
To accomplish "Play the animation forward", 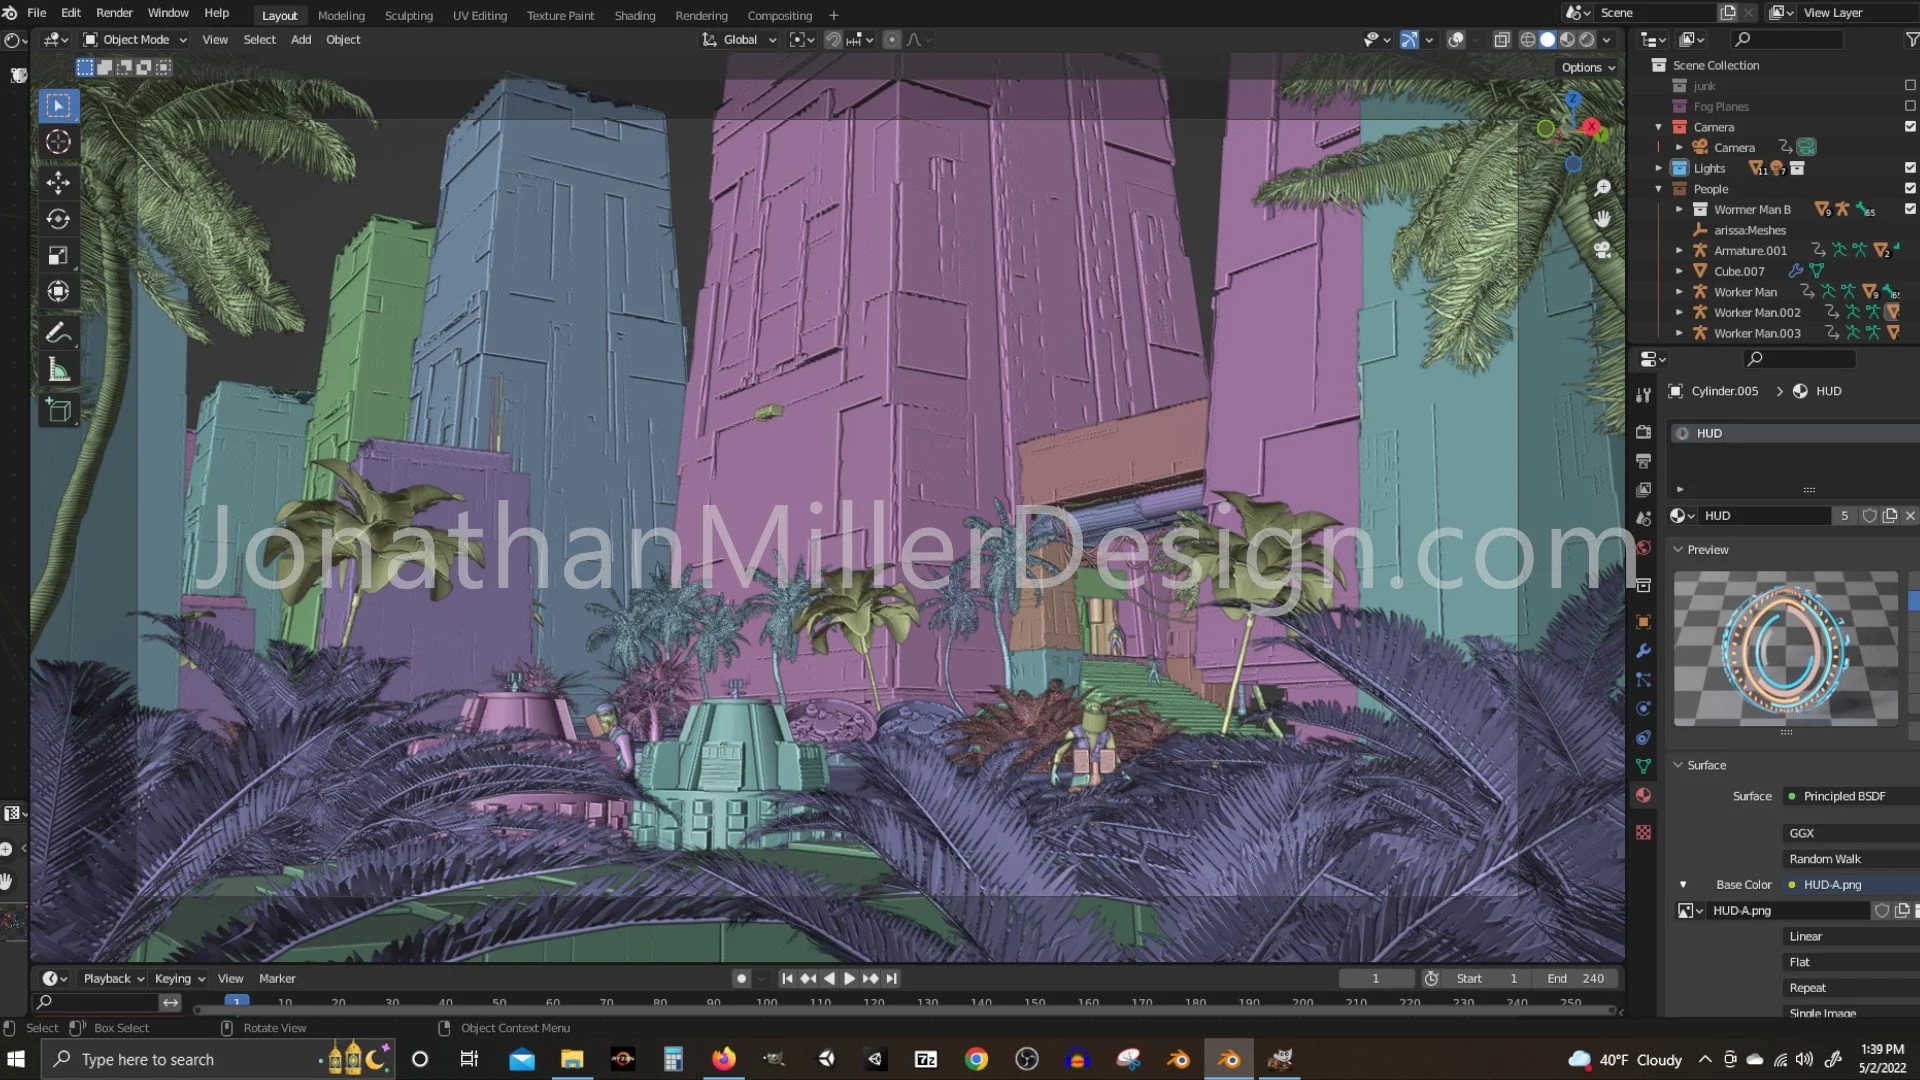I will tap(849, 979).
